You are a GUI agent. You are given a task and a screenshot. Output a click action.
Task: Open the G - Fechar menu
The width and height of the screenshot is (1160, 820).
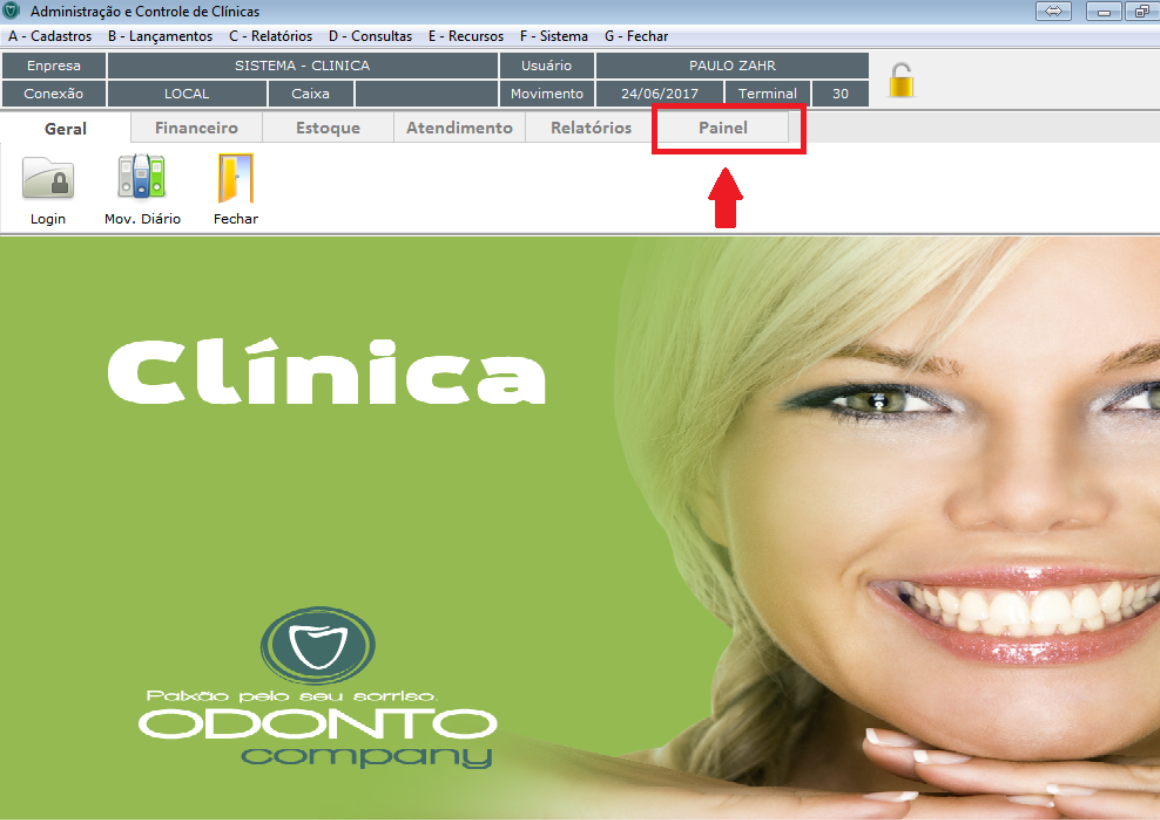pyautogui.click(x=635, y=36)
